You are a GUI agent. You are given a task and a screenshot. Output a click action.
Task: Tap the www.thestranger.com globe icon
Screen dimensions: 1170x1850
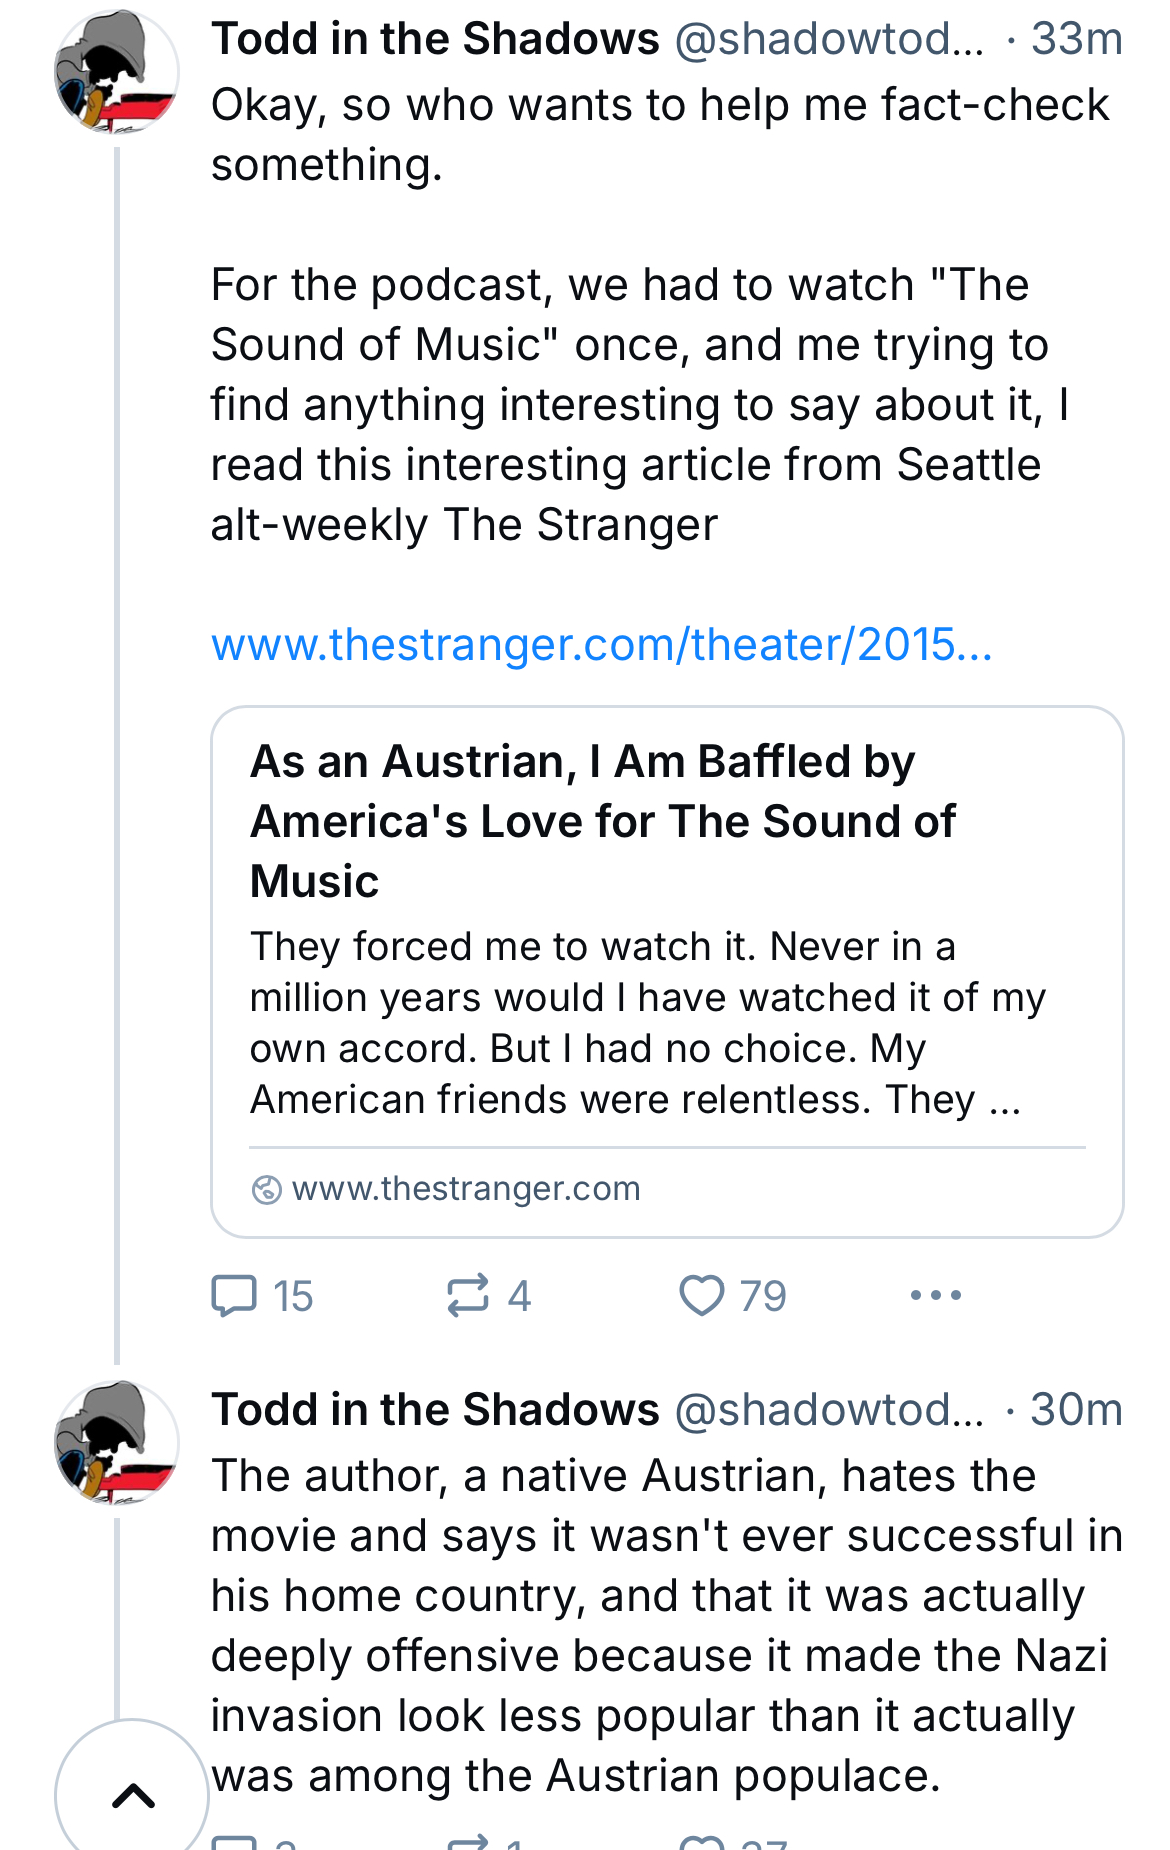coord(266,1189)
